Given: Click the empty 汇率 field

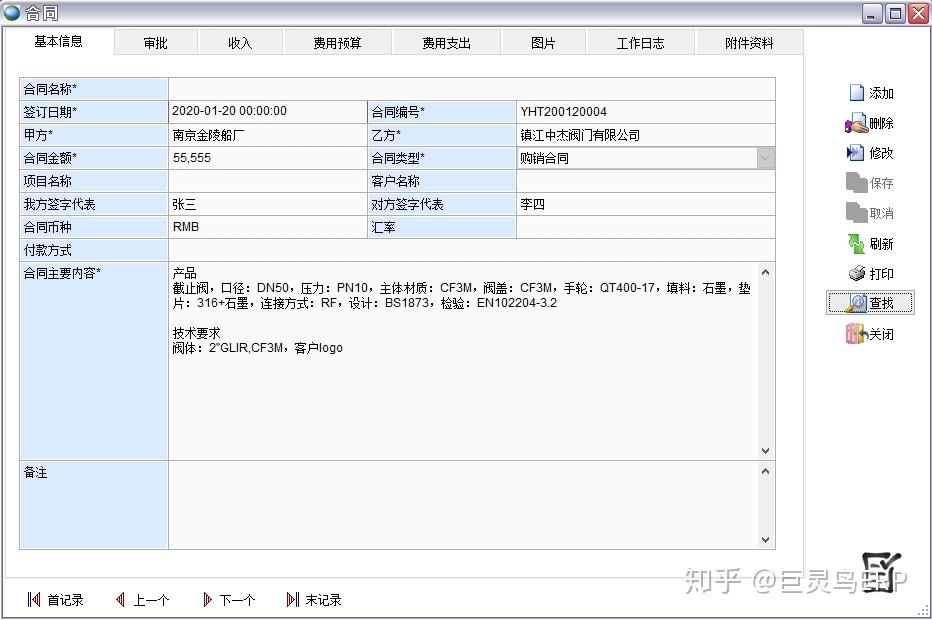Looking at the screenshot, I should click(646, 227).
